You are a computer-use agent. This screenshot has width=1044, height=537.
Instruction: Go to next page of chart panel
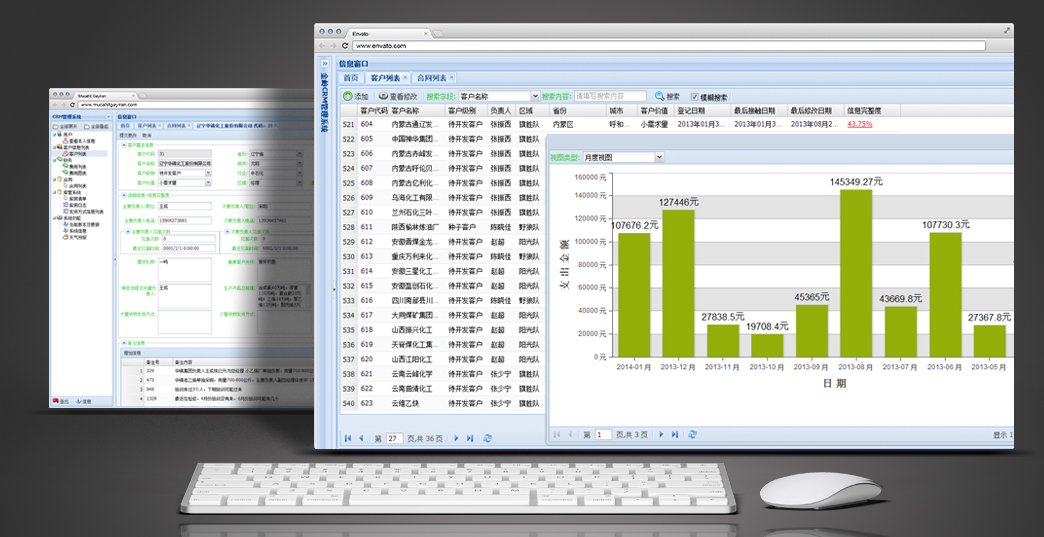[x=661, y=434]
